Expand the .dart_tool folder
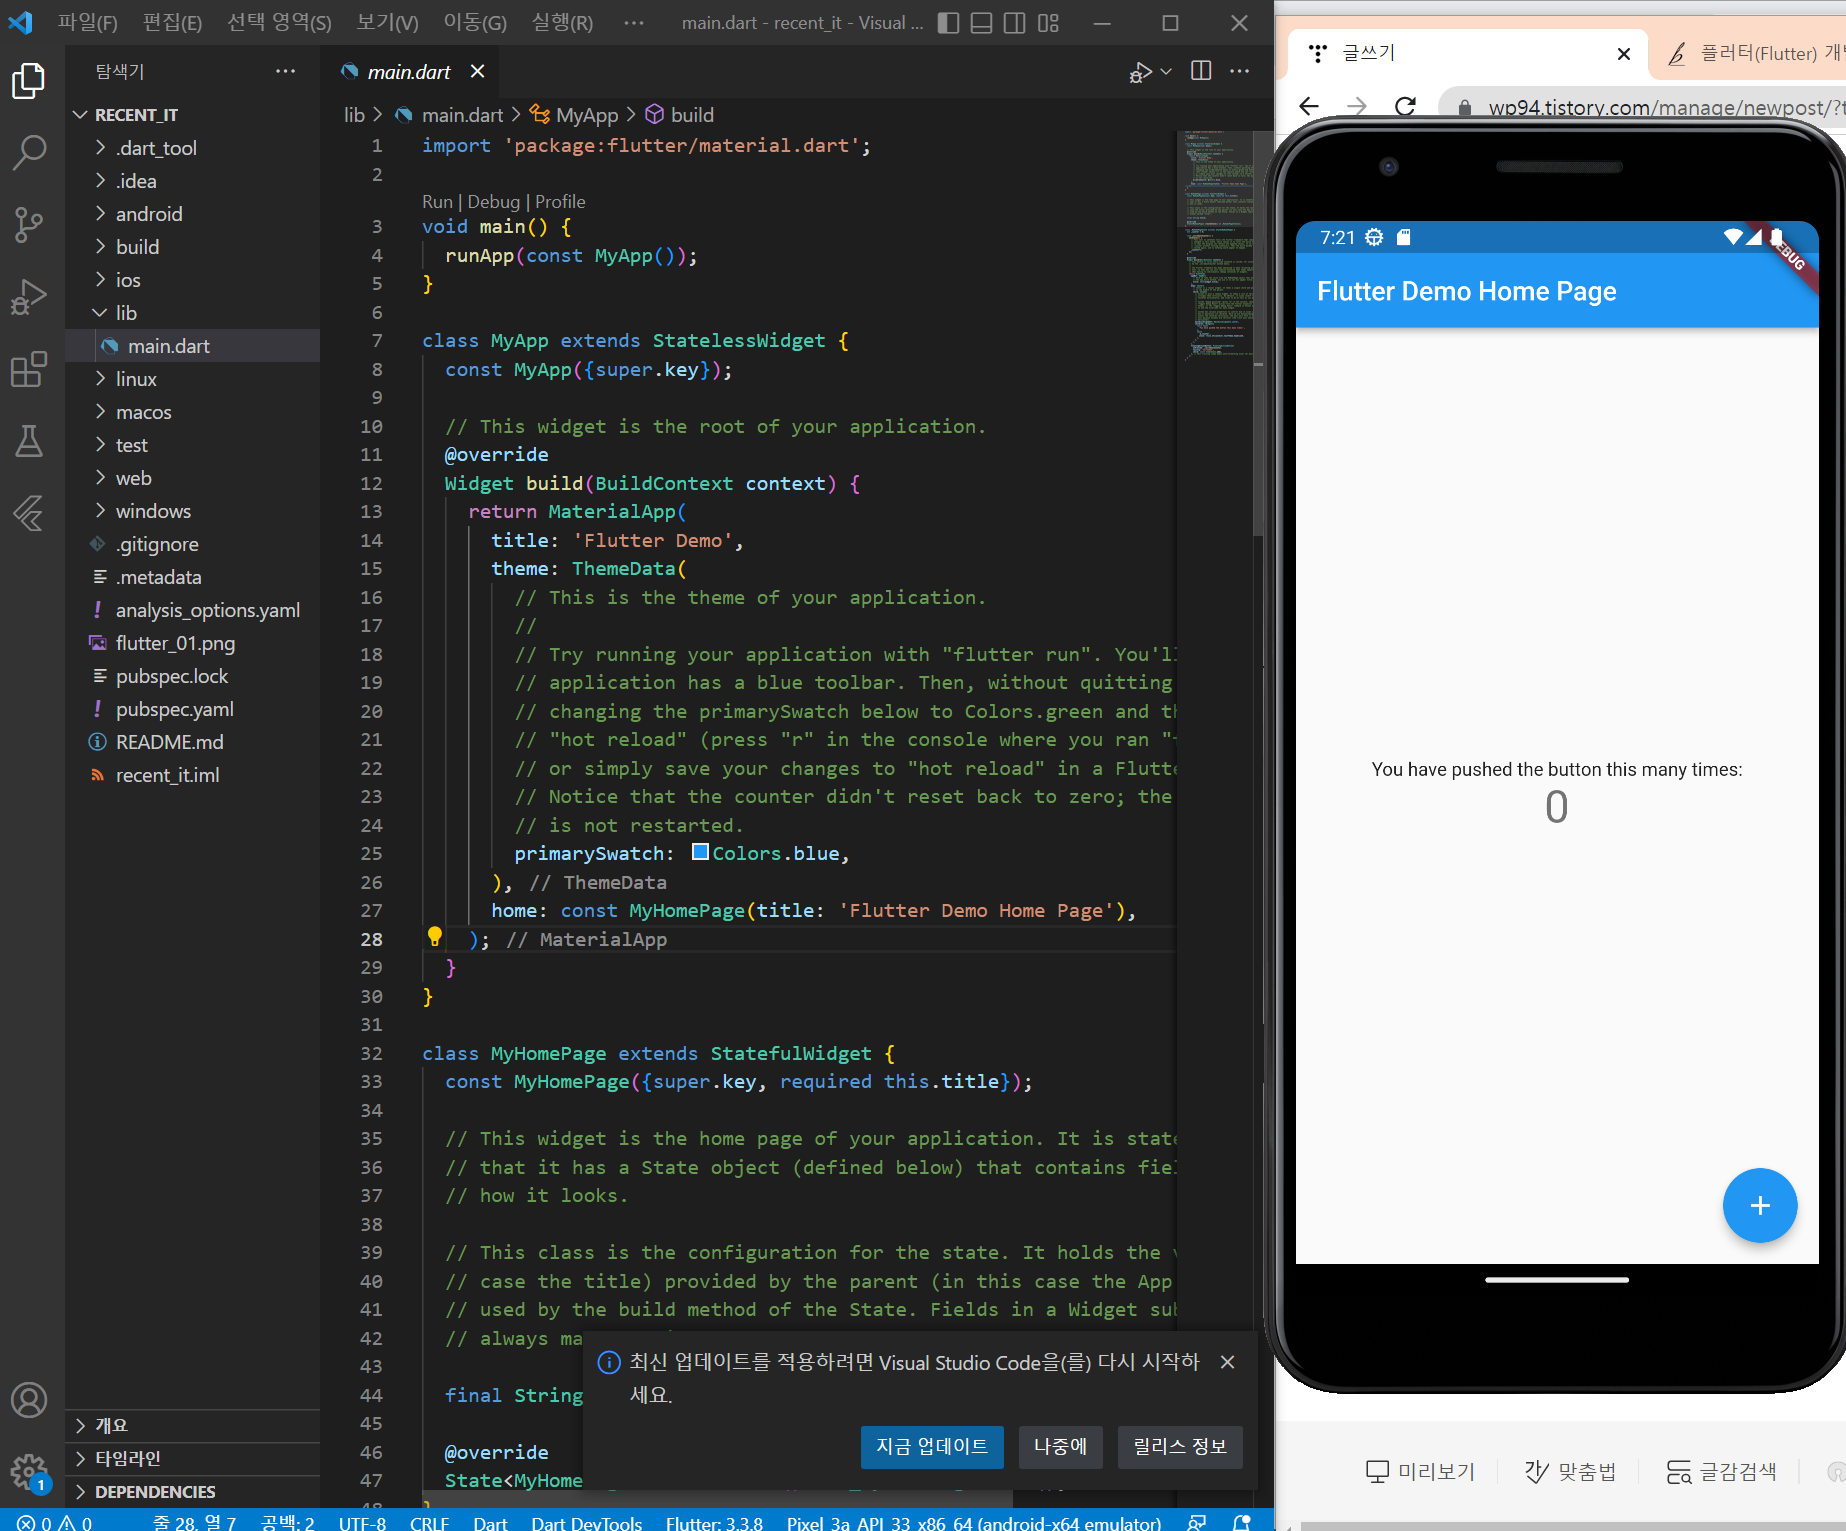Screen dimensions: 1846x1531 [193, 148]
